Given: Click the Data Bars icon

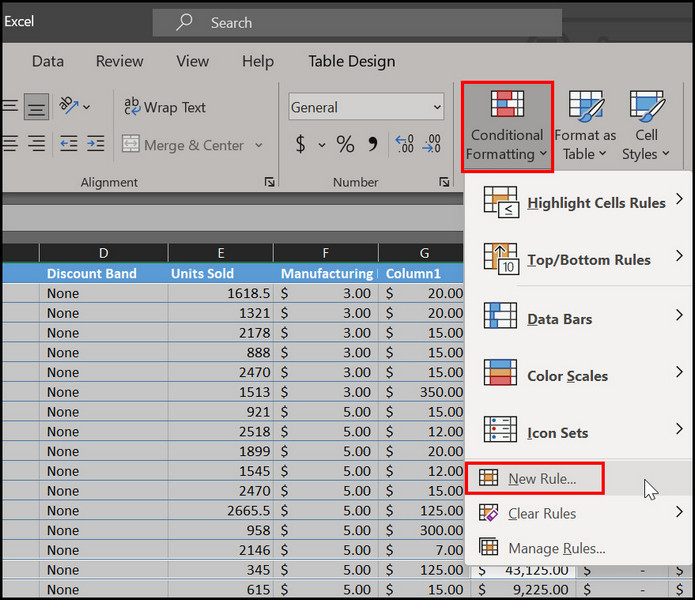Looking at the screenshot, I should [x=500, y=316].
